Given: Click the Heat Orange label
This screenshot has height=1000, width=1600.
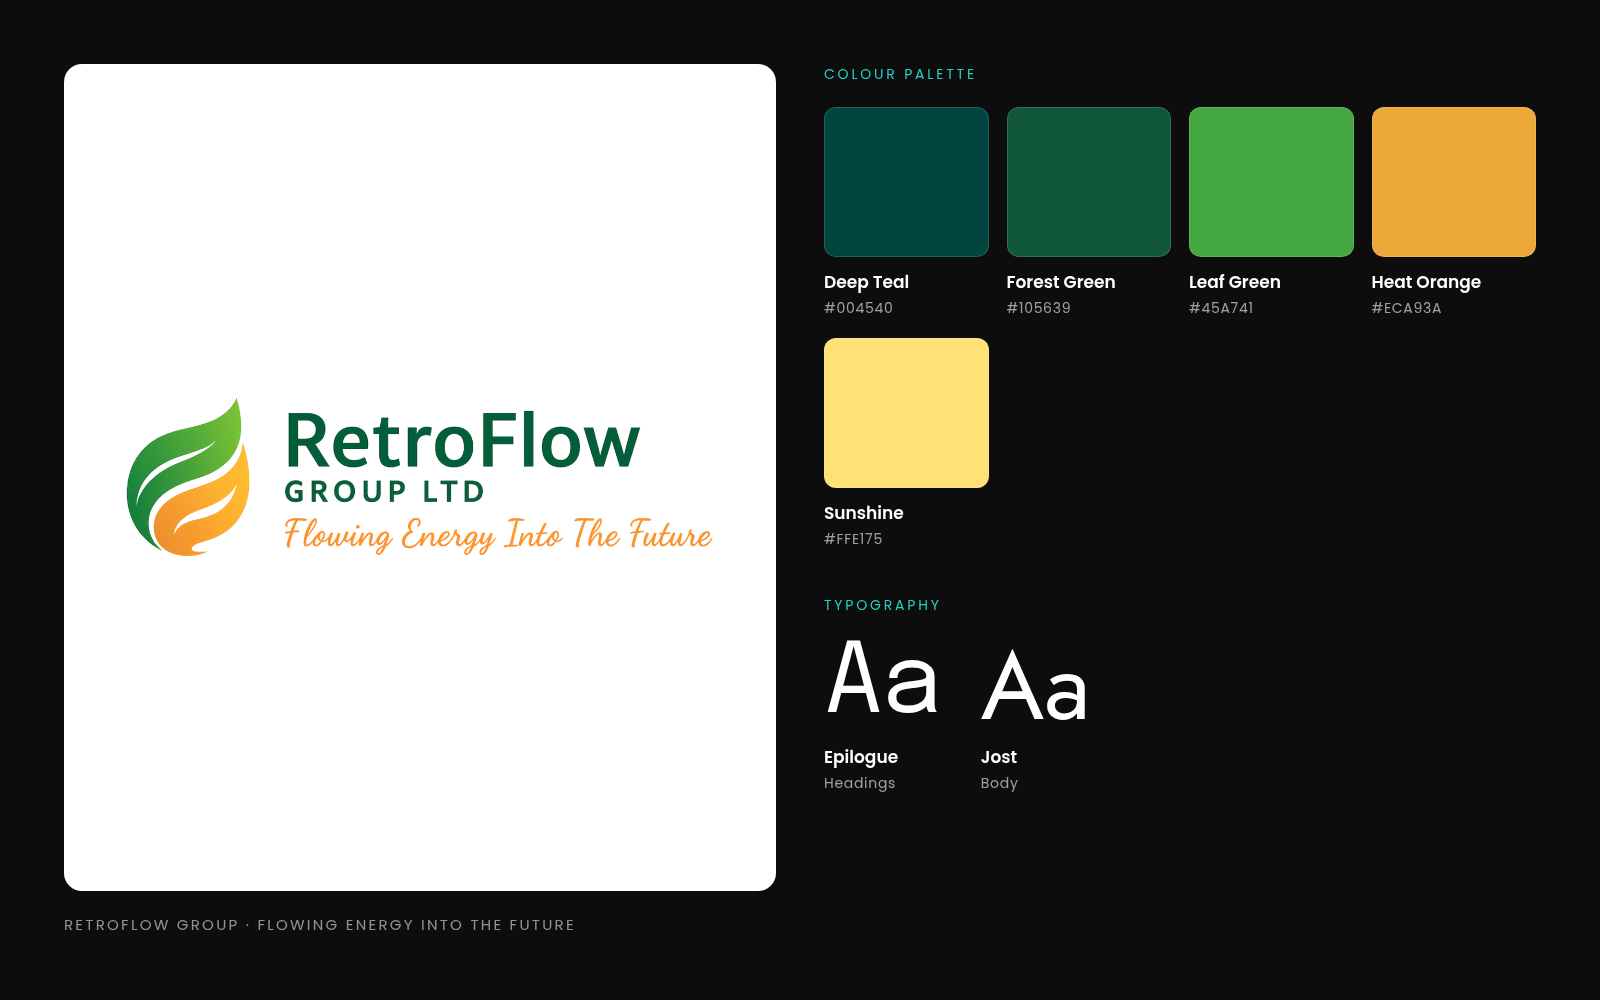Looking at the screenshot, I should (x=1426, y=282).
